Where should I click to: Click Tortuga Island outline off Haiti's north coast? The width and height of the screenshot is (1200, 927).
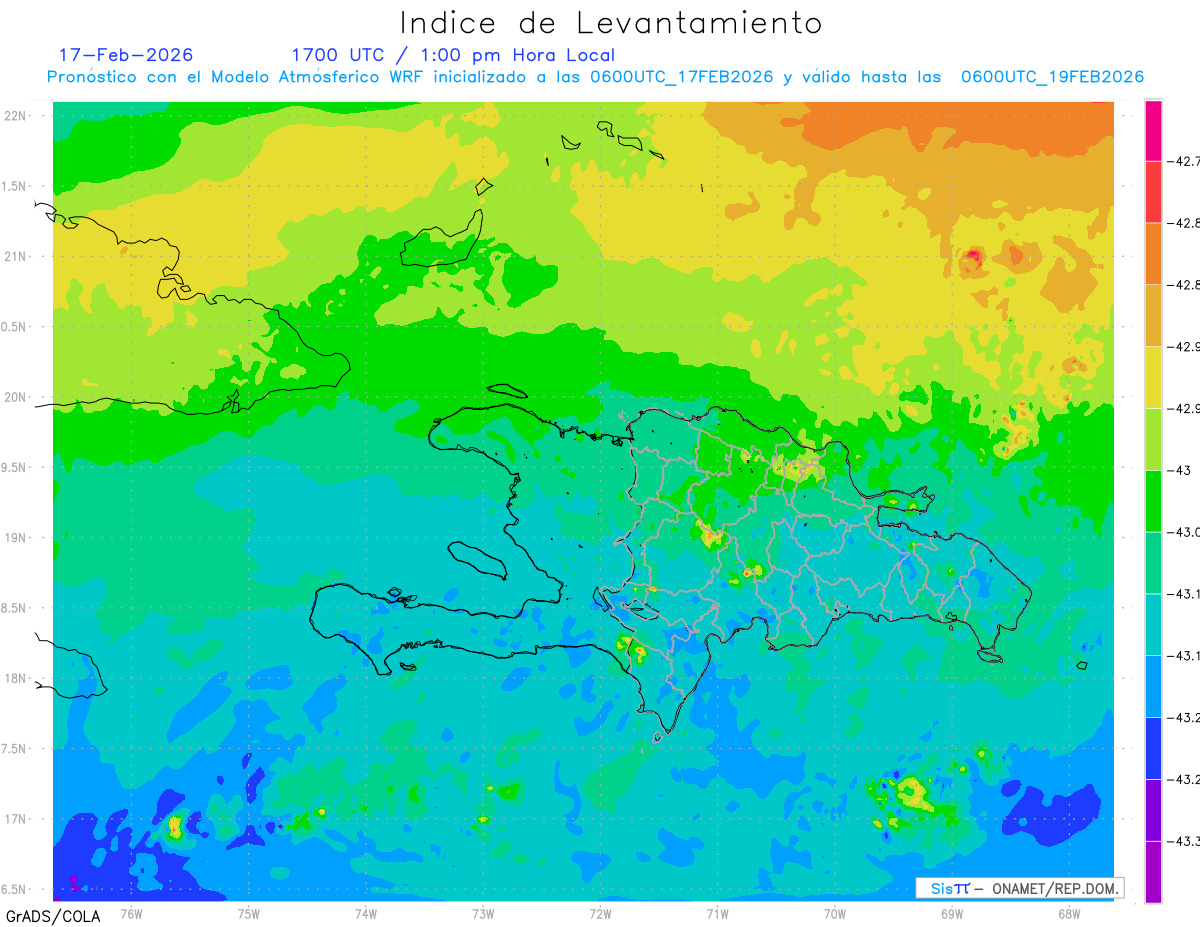point(507,391)
